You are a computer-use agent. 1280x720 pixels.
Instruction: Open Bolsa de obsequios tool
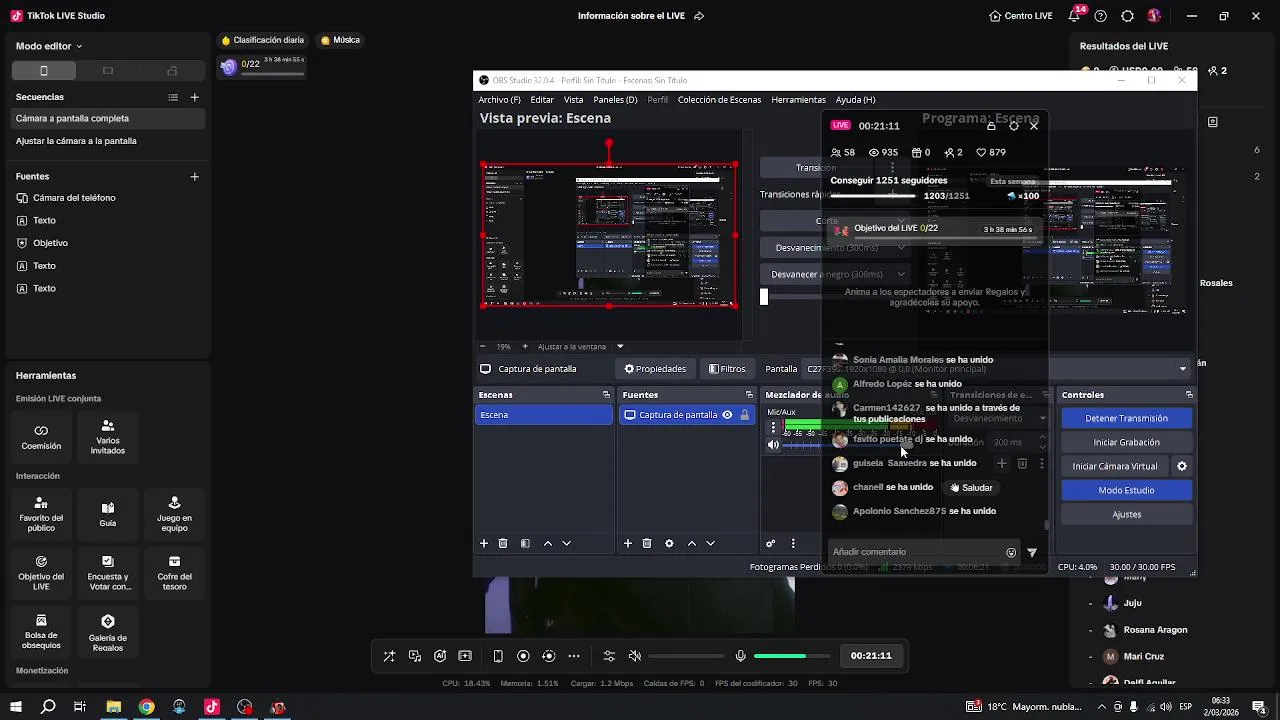point(41,632)
